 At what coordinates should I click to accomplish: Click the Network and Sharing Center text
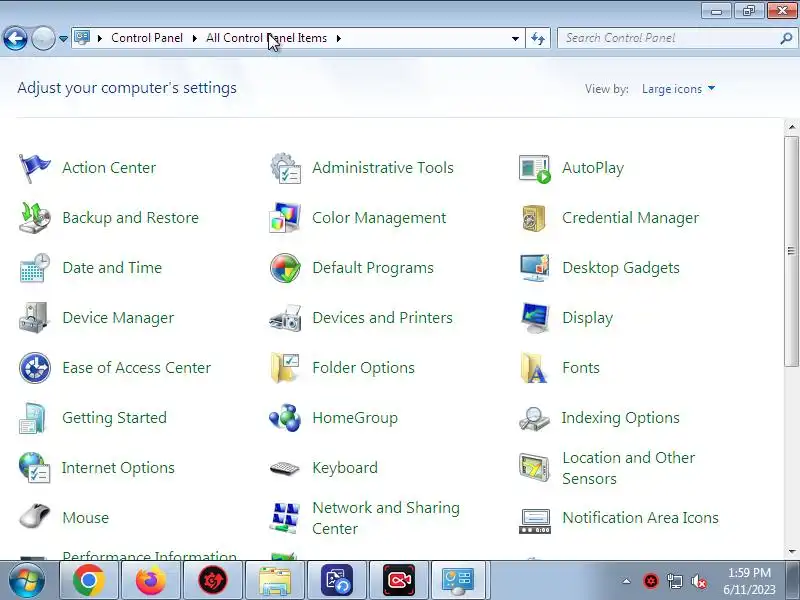[386, 518]
